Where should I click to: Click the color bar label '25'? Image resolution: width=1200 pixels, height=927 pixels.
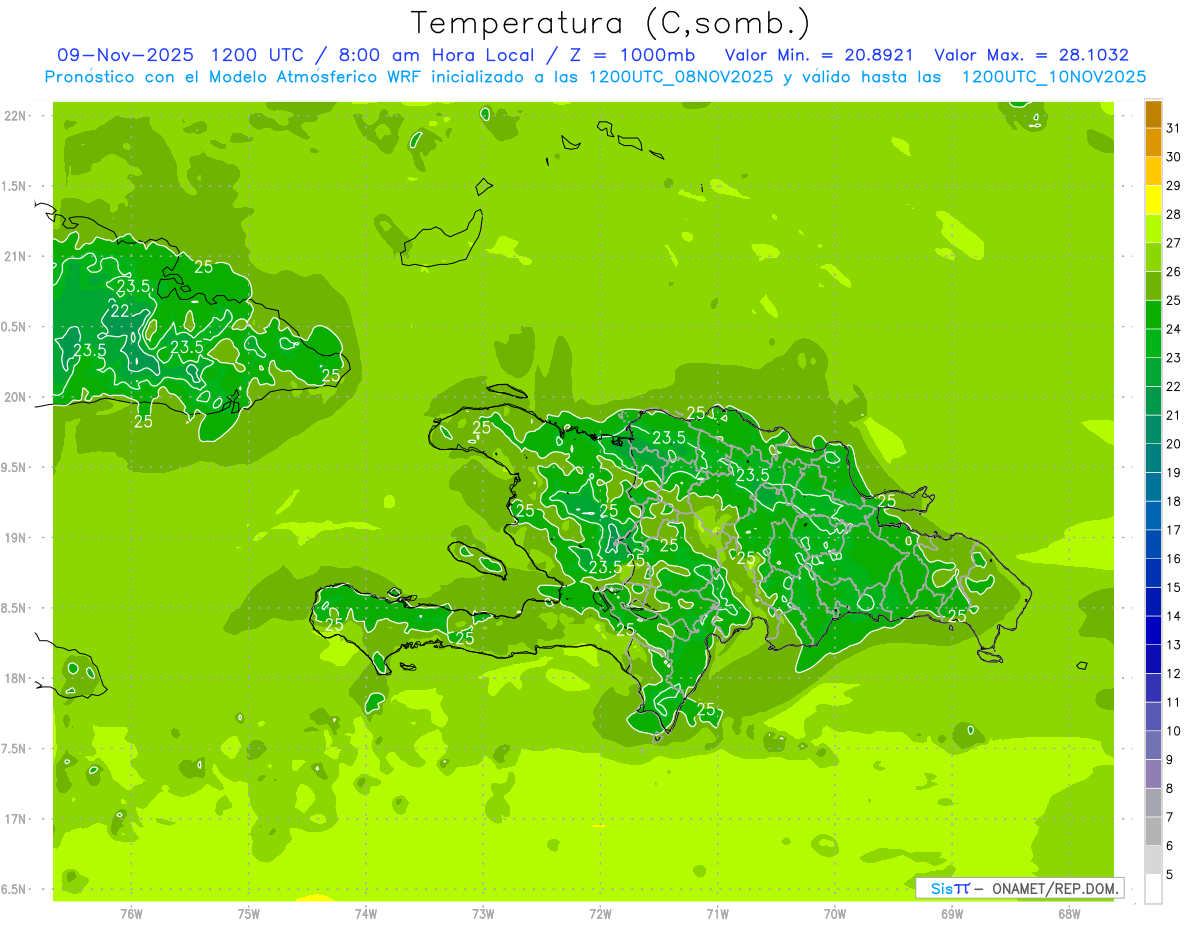[x=1173, y=300]
